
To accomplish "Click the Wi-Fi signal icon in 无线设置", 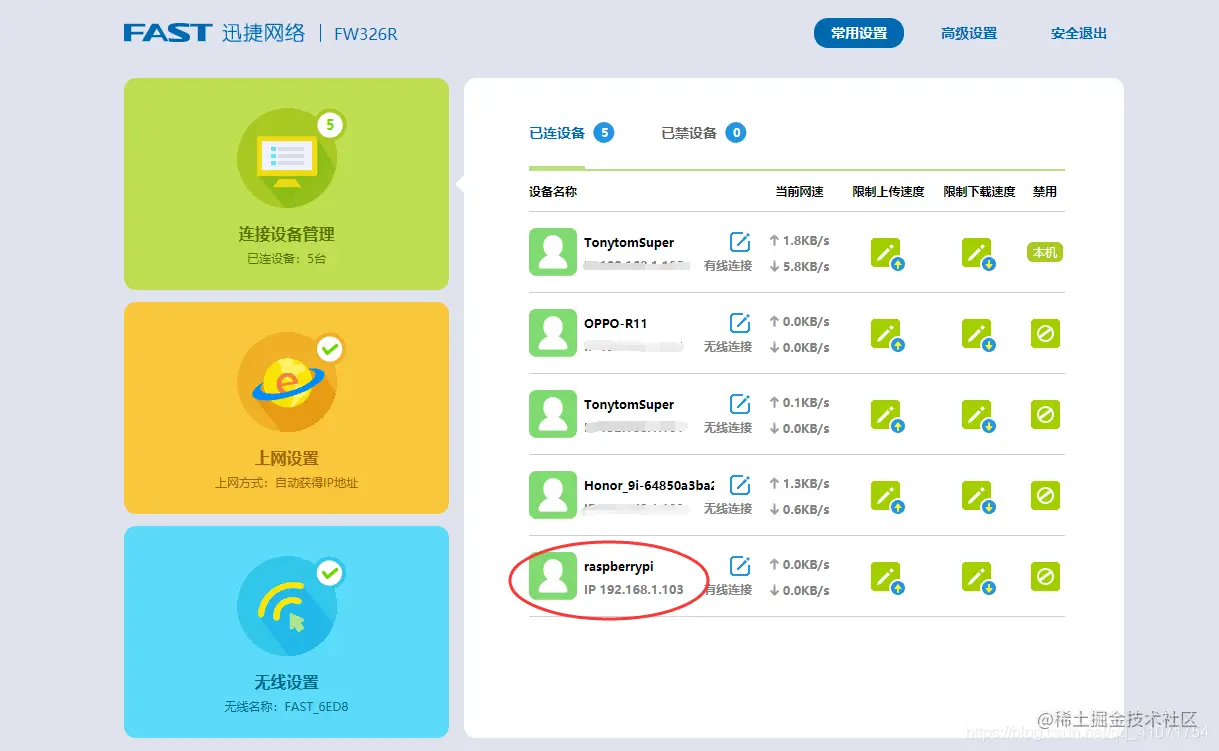I will coord(286,606).
